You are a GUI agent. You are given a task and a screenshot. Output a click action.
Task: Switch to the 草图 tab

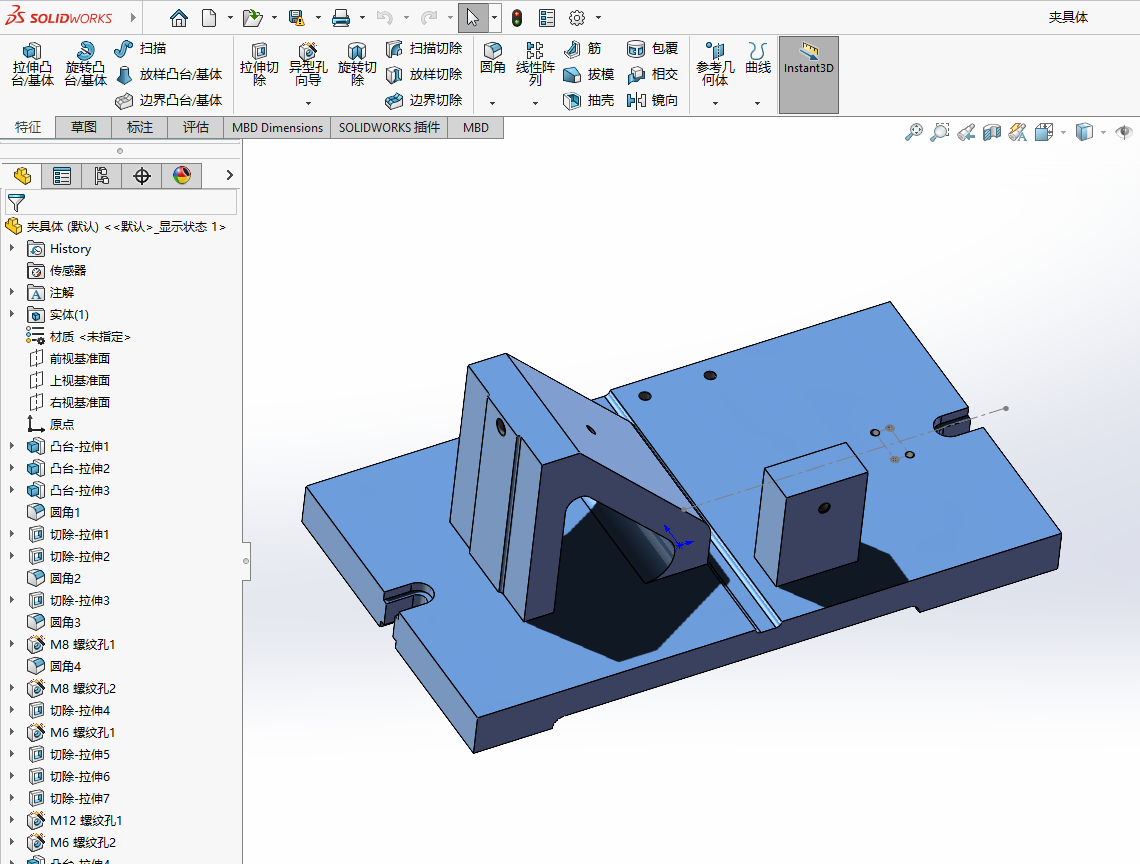click(84, 127)
